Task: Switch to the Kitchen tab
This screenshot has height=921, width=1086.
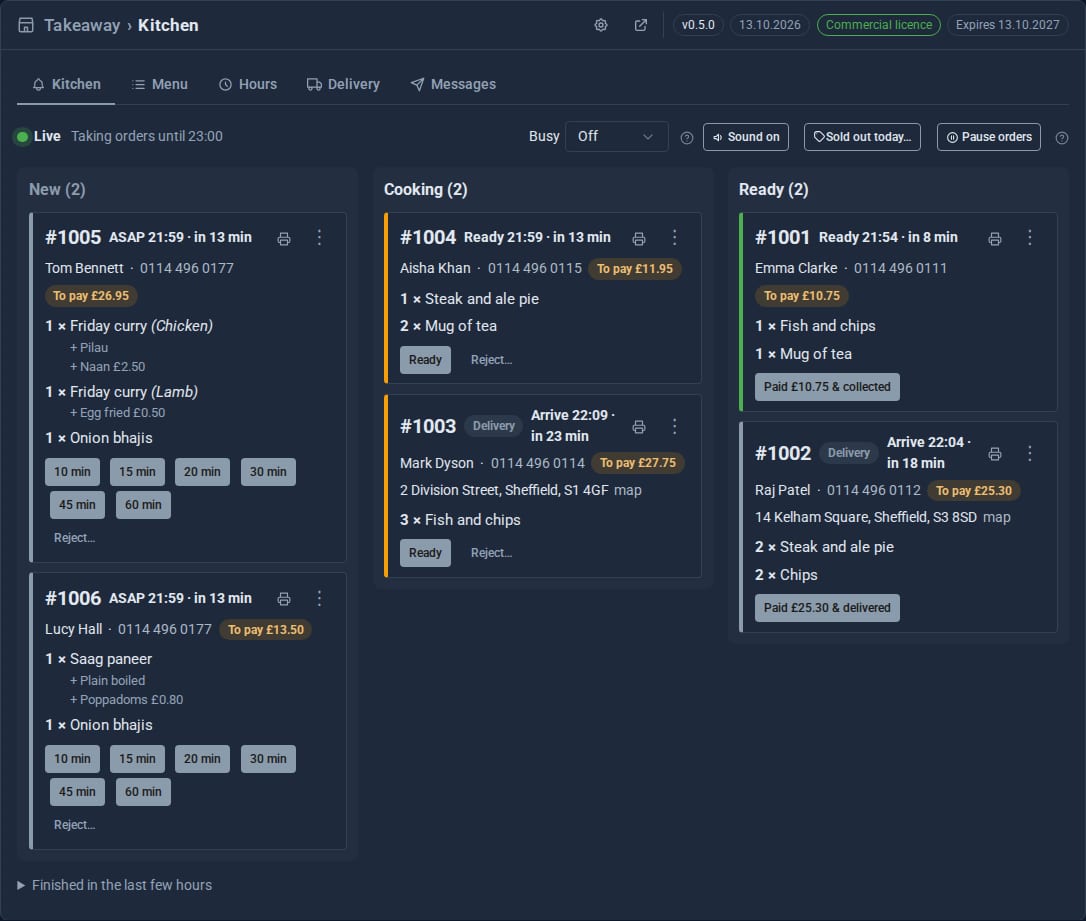Action: pyautogui.click(x=66, y=84)
